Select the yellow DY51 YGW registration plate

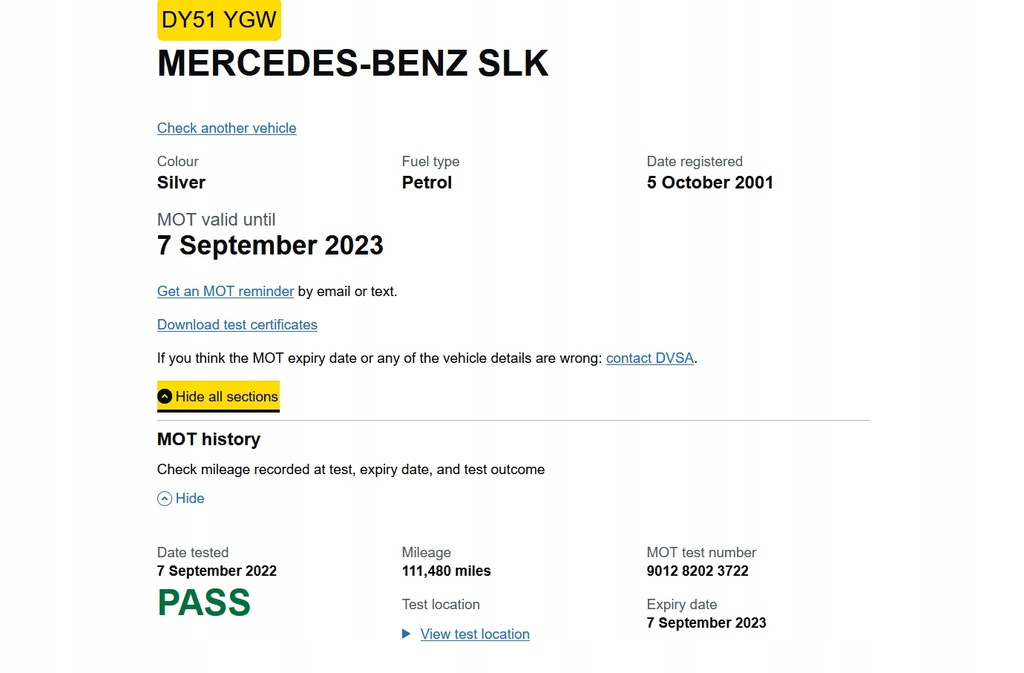point(218,19)
